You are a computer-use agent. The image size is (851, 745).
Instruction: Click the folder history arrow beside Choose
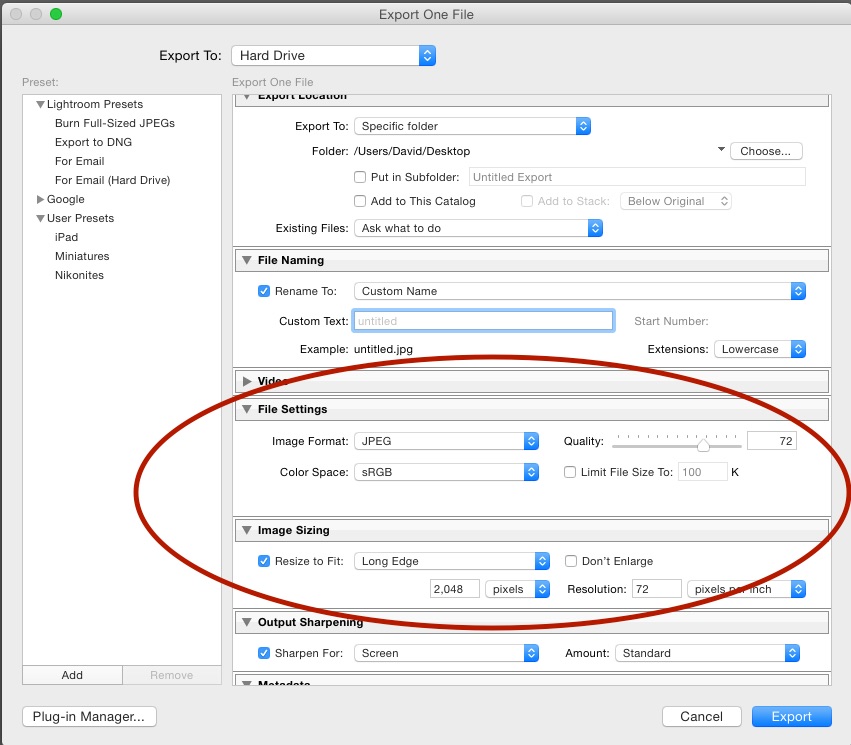721,150
